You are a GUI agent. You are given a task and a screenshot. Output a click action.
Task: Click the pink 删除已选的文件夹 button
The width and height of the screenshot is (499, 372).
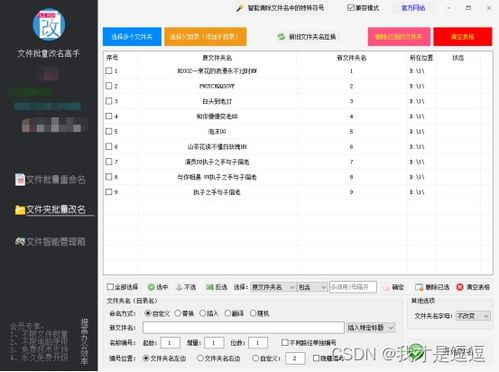pyautogui.click(x=399, y=36)
